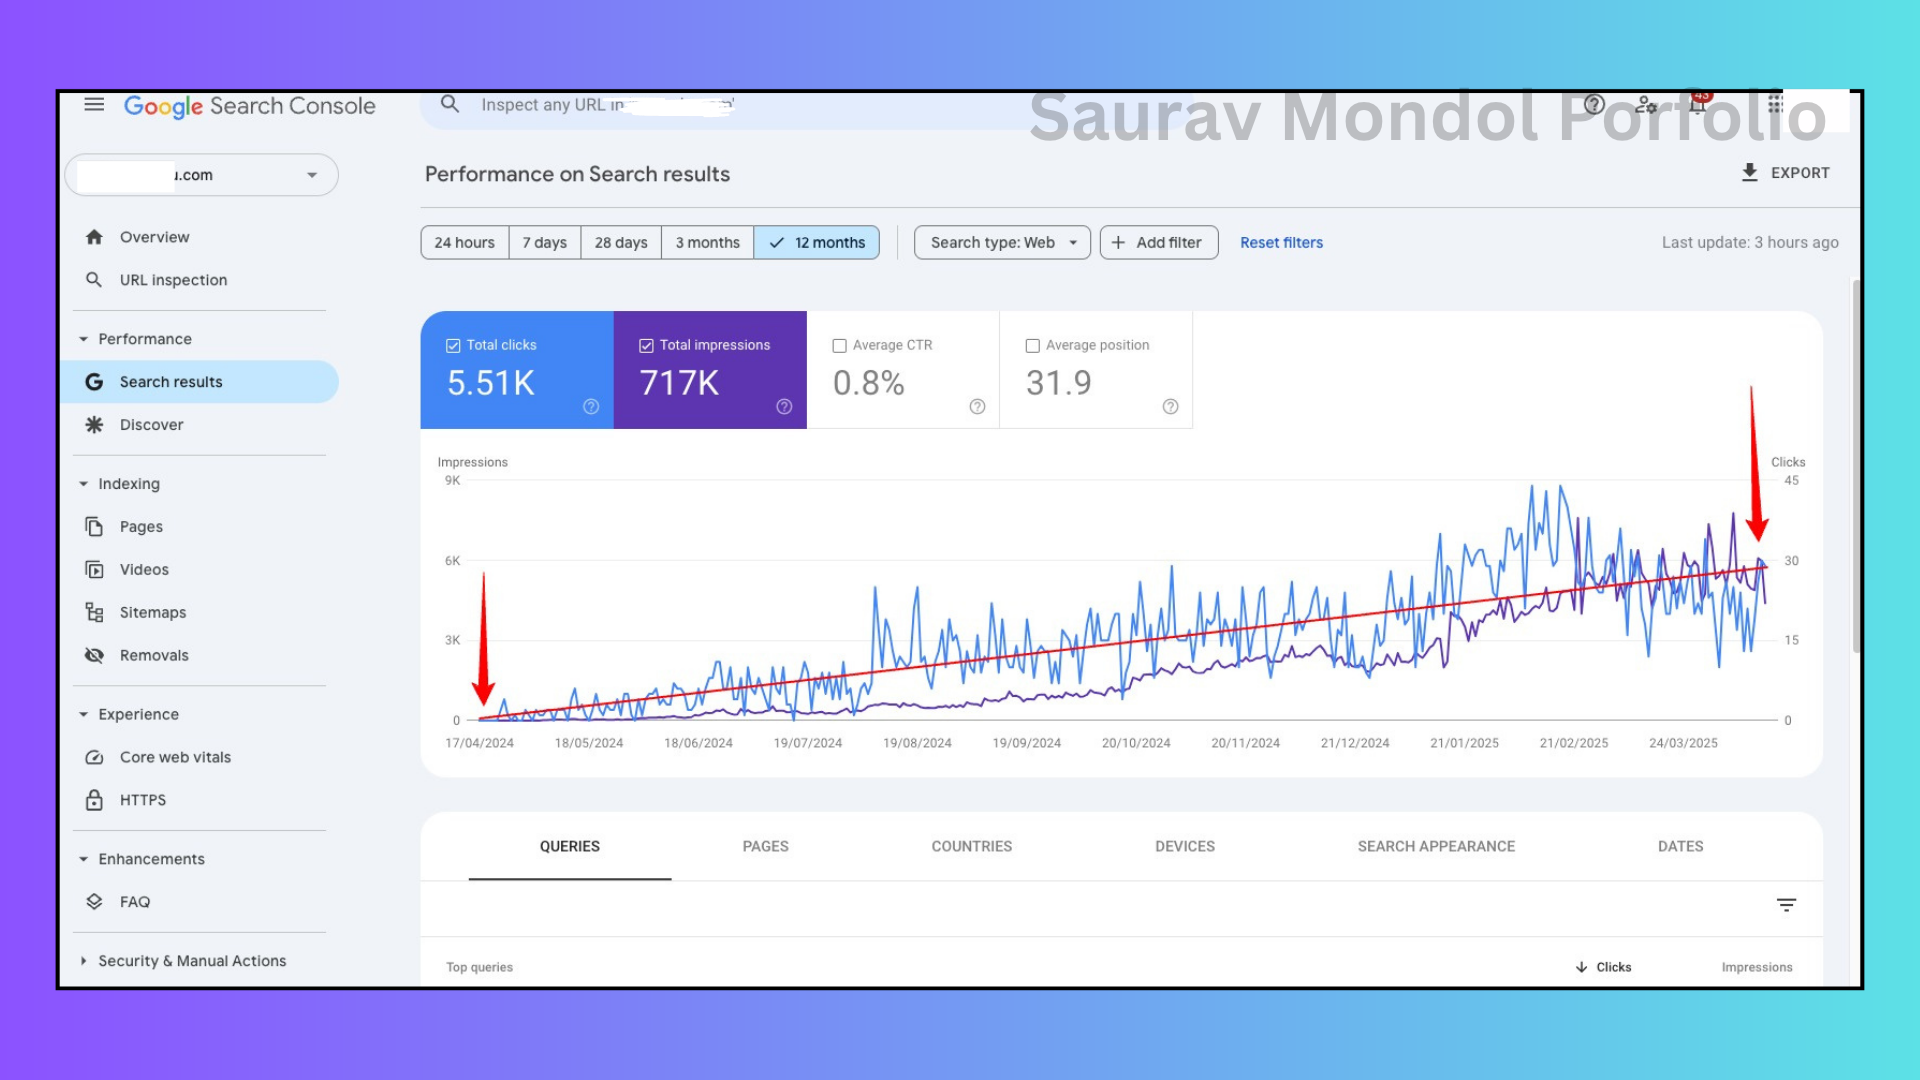The height and width of the screenshot is (1080, 1920).
Task: Collapse the Indexing section
Action: click(83, 484)
